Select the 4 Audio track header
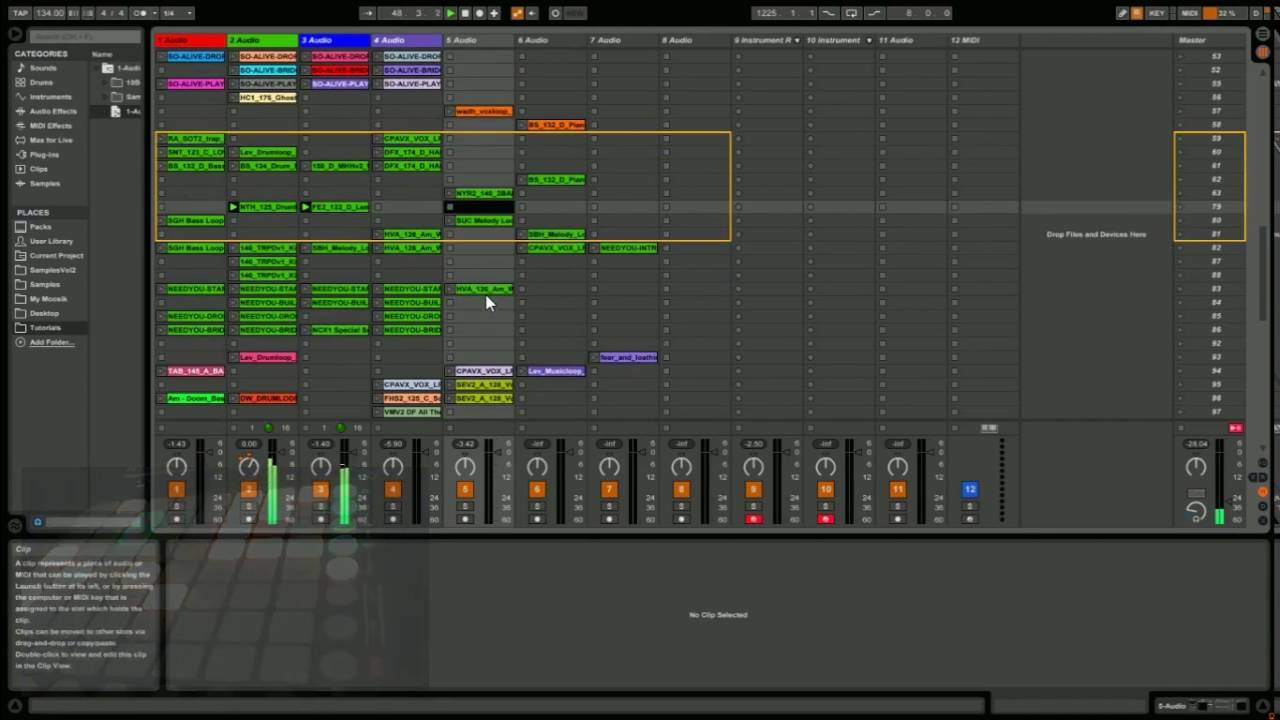This screenshot has height=720, width=1280. point(406,40)
